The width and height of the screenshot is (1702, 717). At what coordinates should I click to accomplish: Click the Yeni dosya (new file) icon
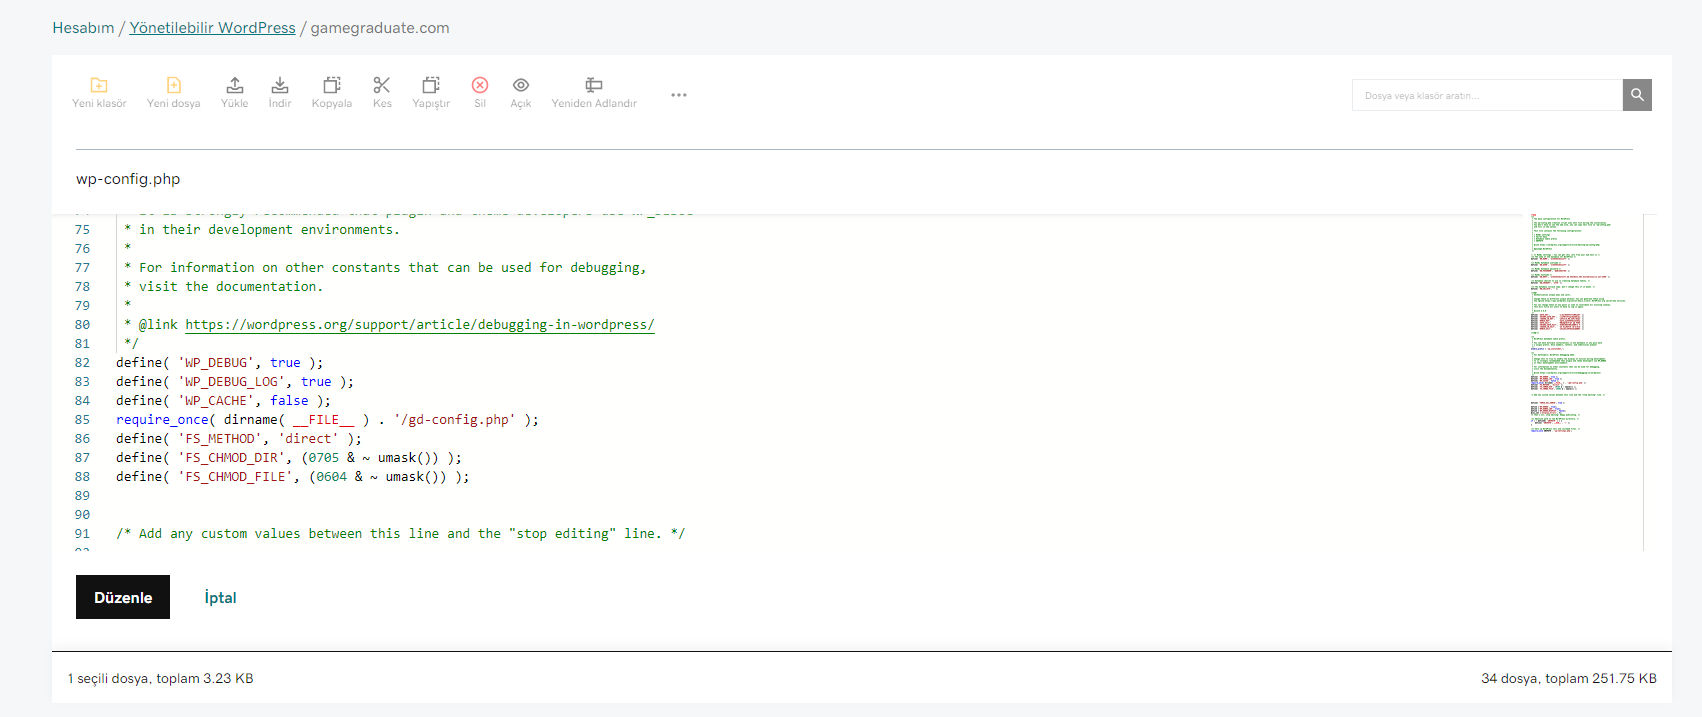[173, 85]
